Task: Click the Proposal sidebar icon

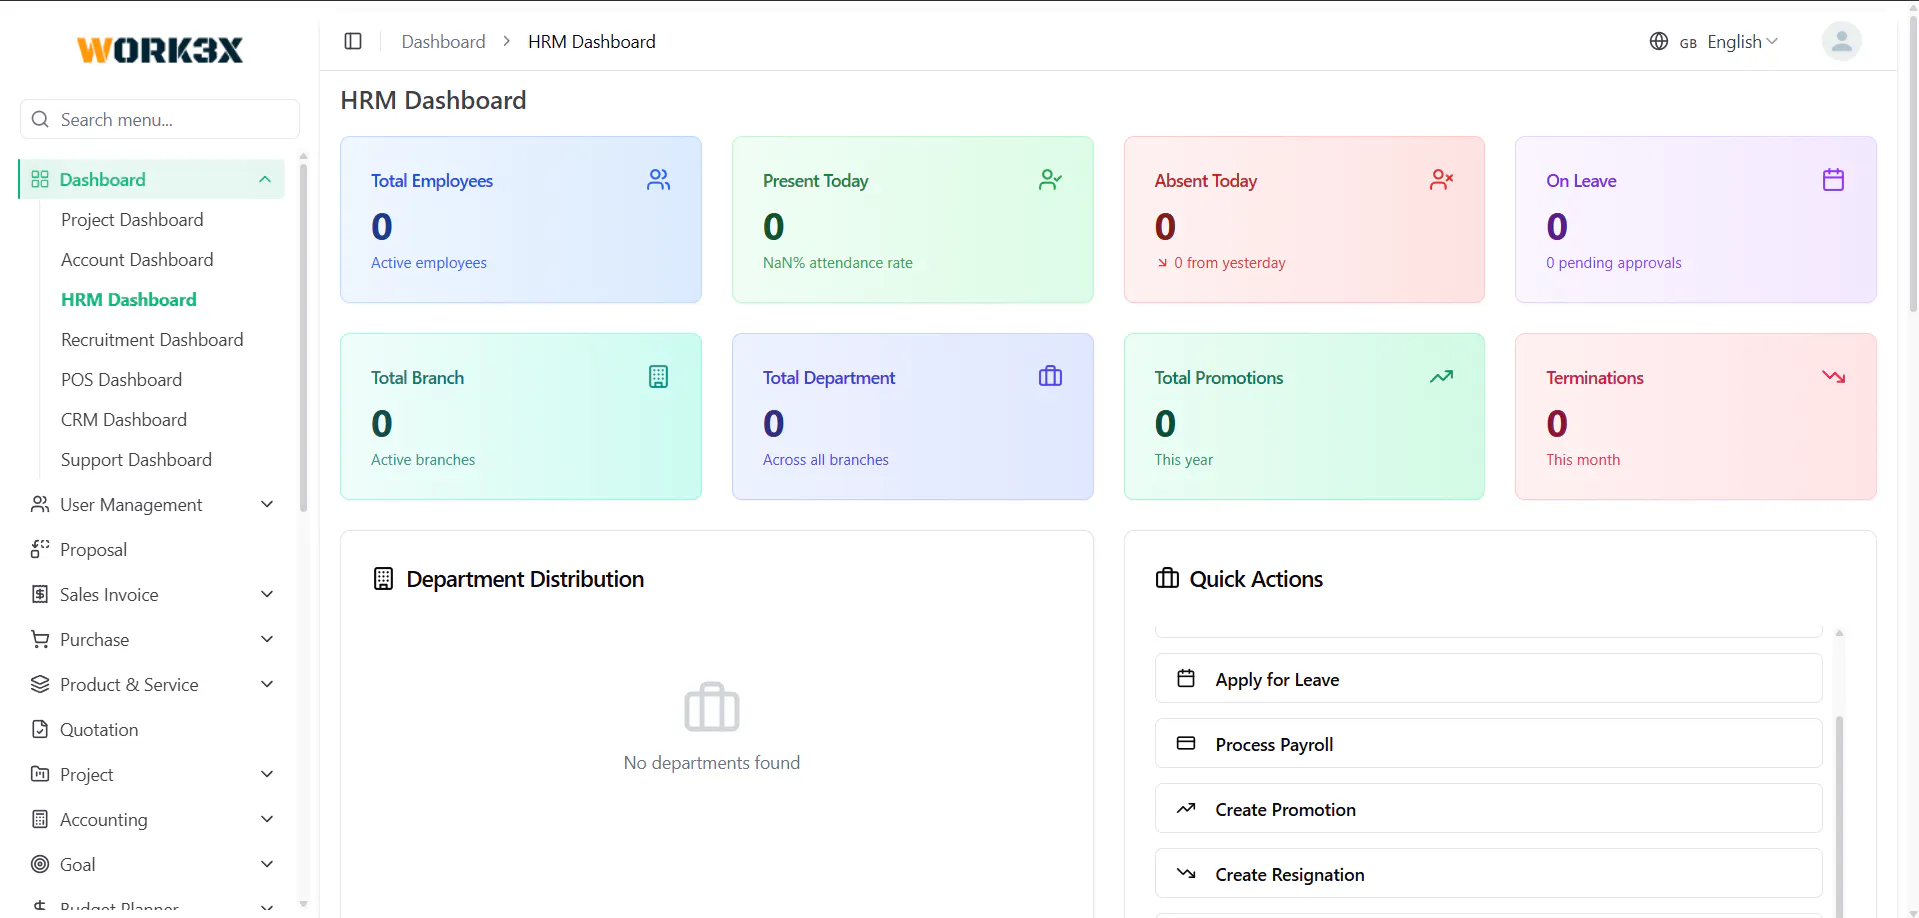Action: [40, 548]
